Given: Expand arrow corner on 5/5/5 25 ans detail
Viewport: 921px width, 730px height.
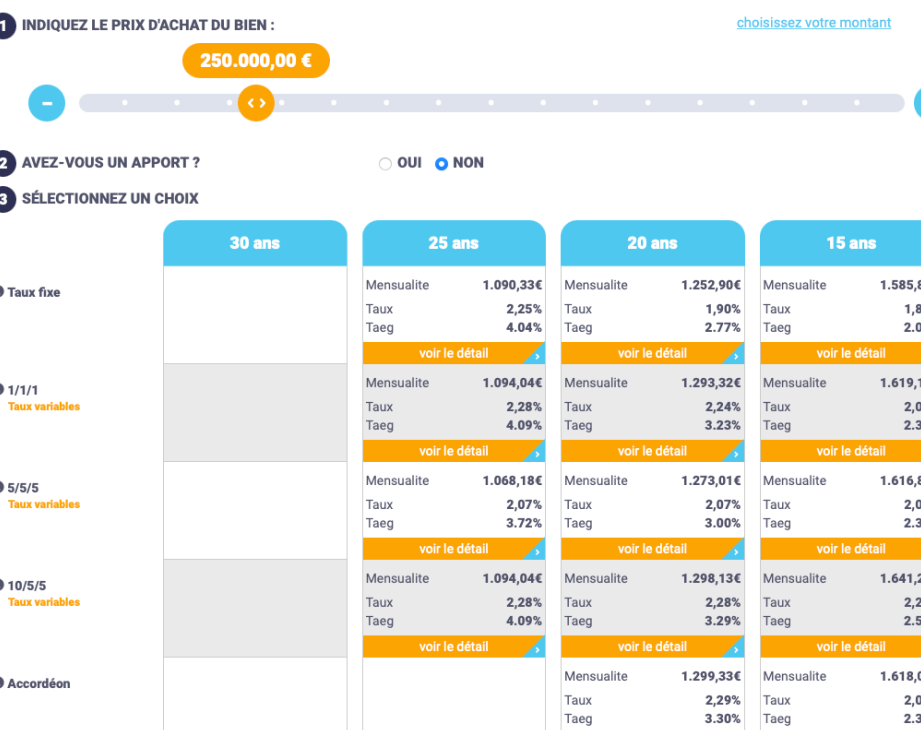Looking at the screenshot, I should pos(538,551).
